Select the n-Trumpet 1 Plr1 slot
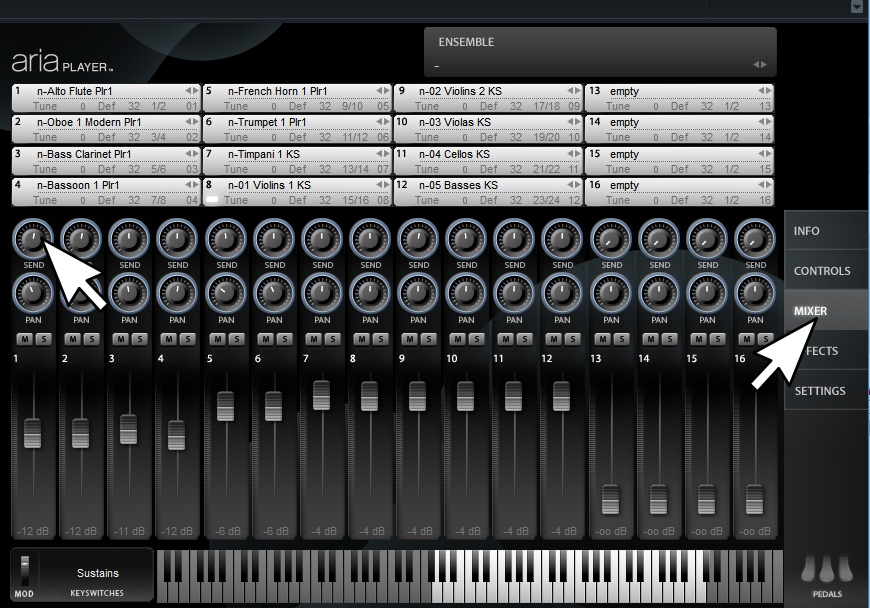 pos(297,129)
